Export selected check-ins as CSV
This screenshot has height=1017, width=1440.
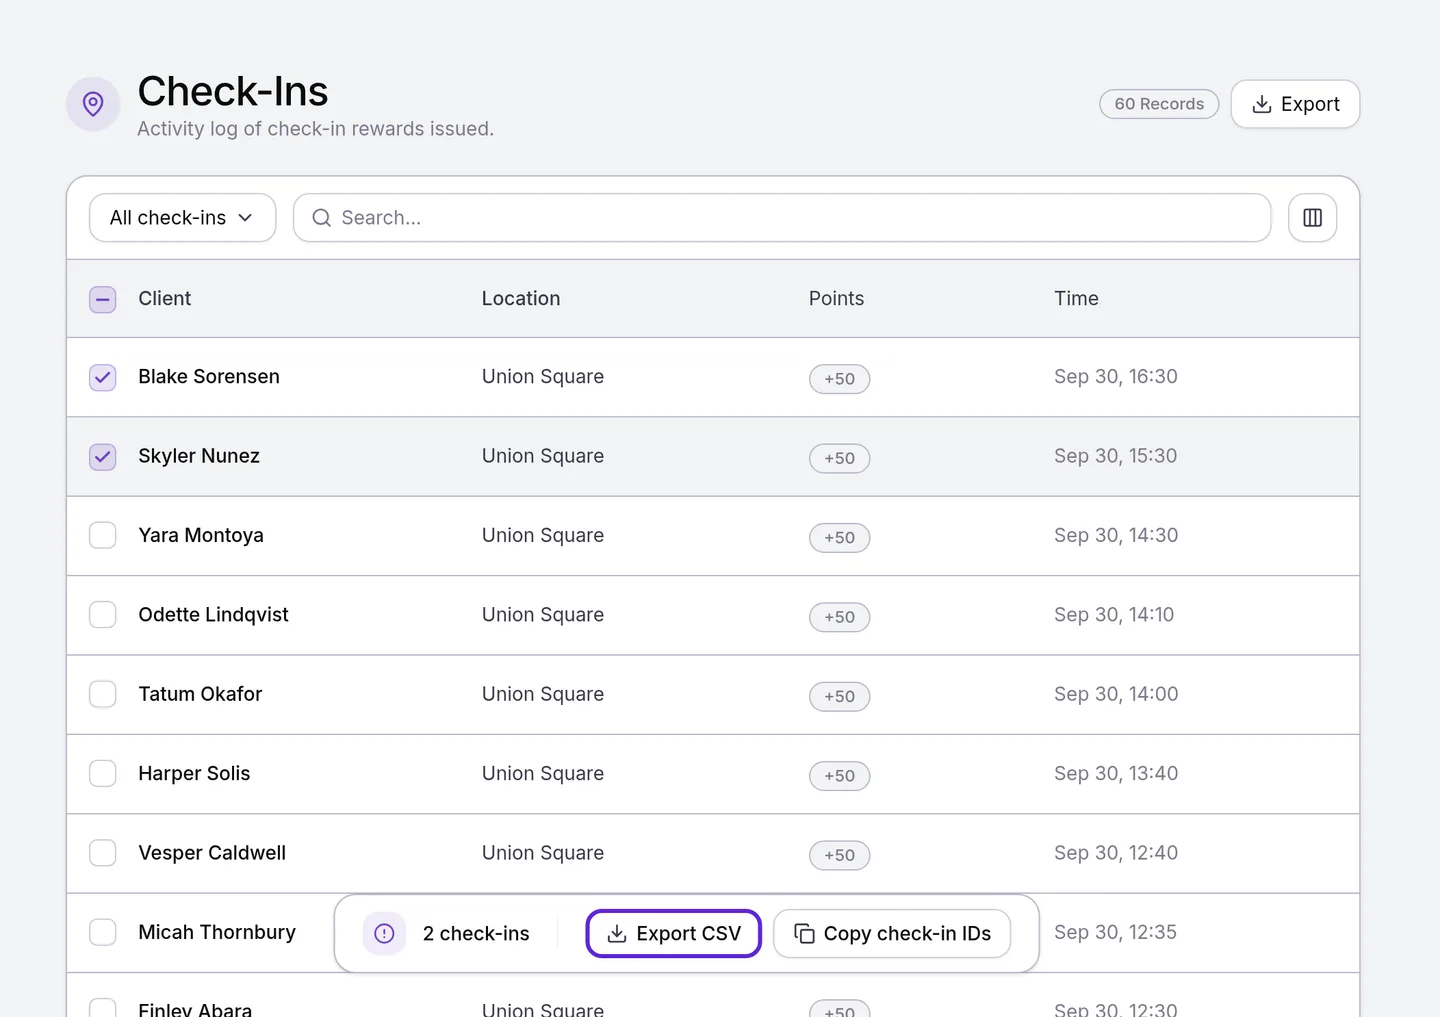click(x=674, y=933)
